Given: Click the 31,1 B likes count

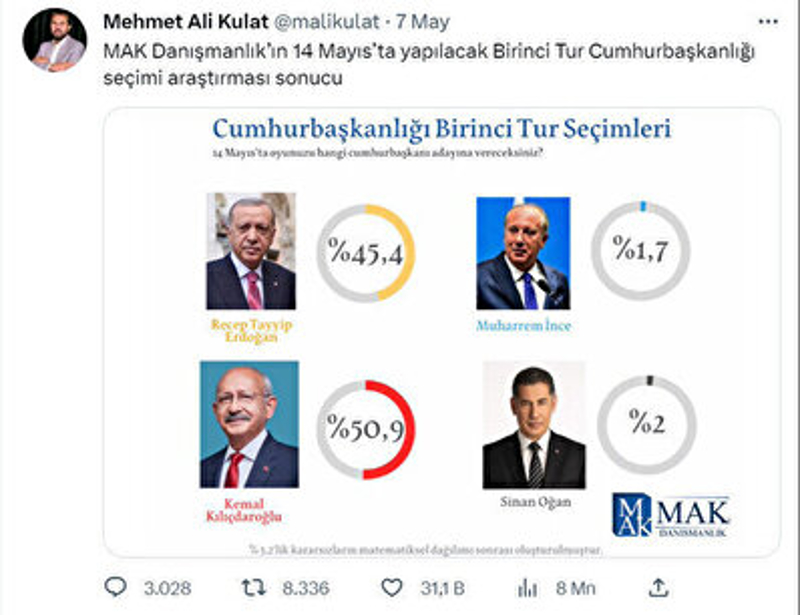Looking at the screenshot, I should (x=442, y=588).
